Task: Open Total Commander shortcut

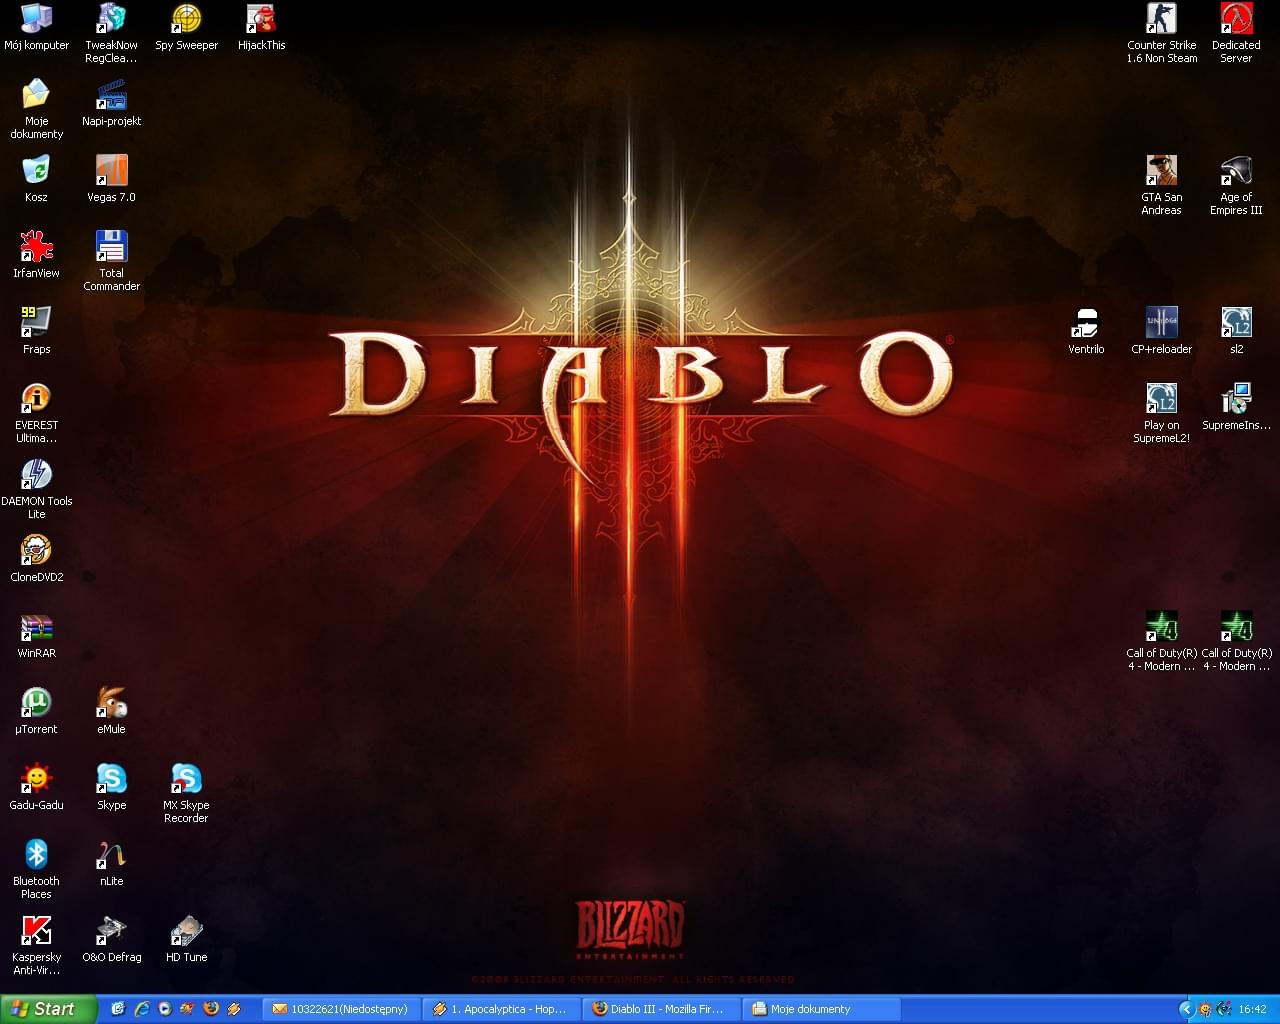Action: click(x=111, y=261)
